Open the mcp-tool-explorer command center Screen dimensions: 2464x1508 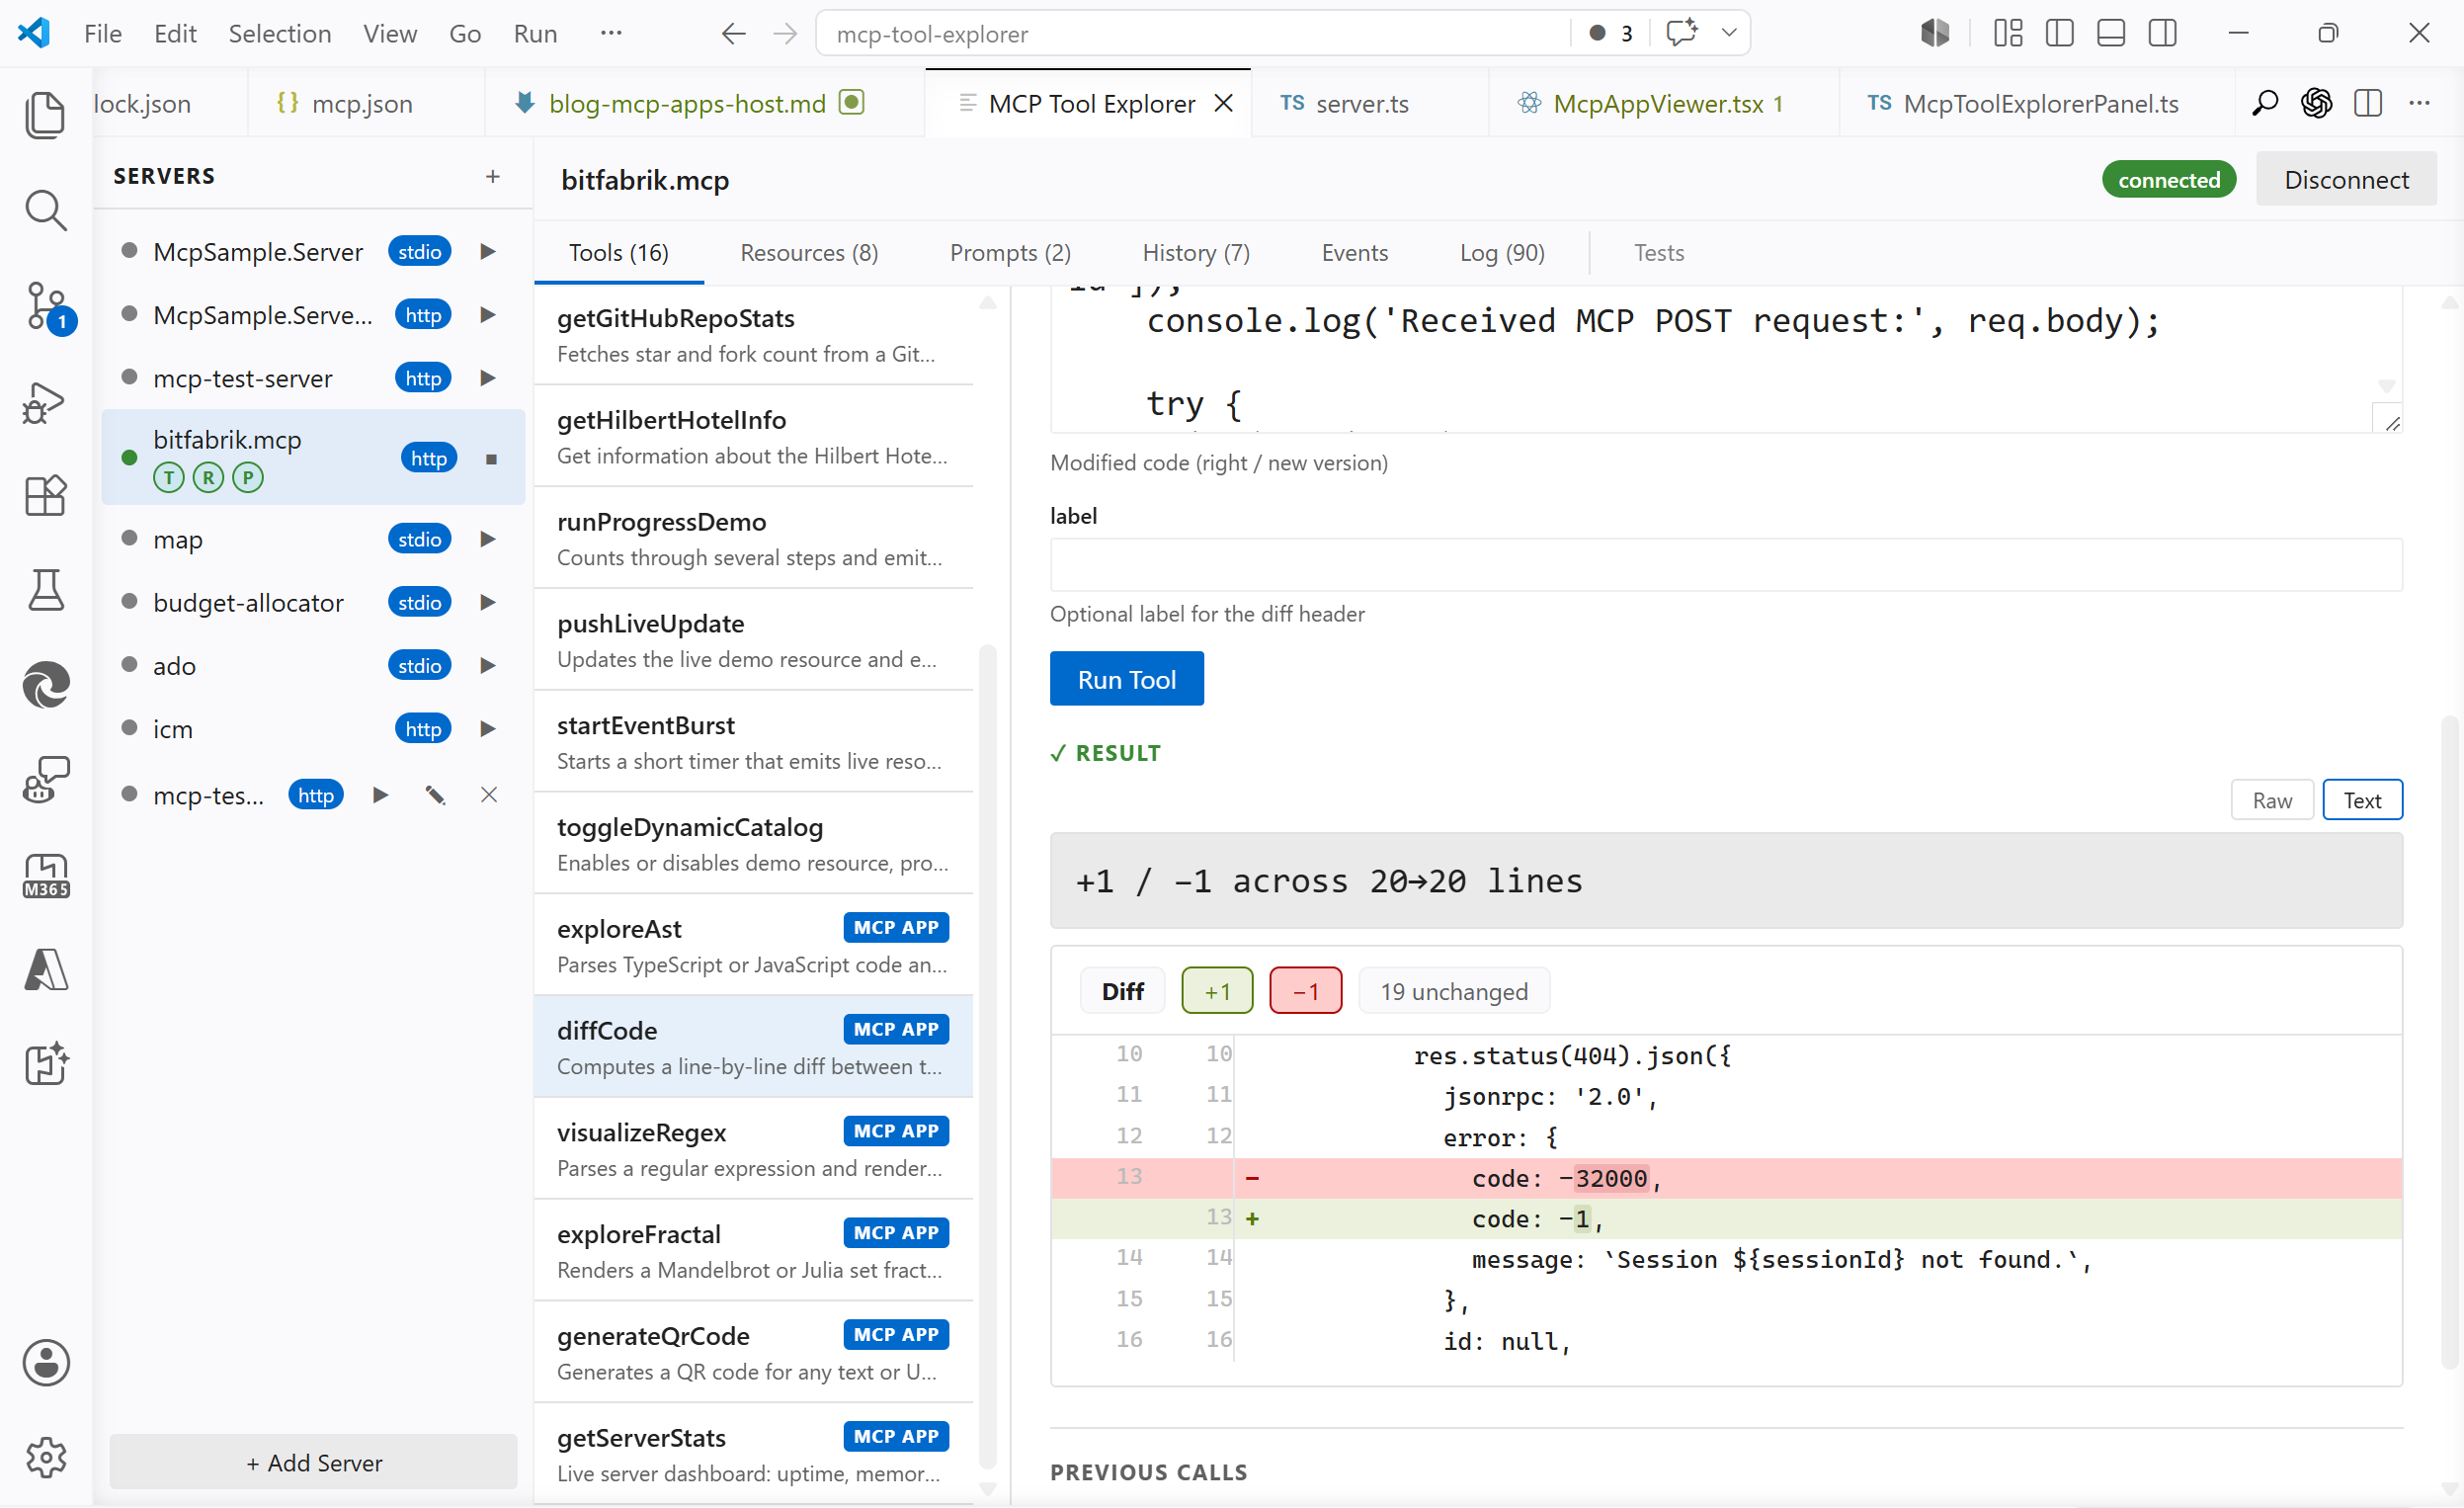point(1193,34)
